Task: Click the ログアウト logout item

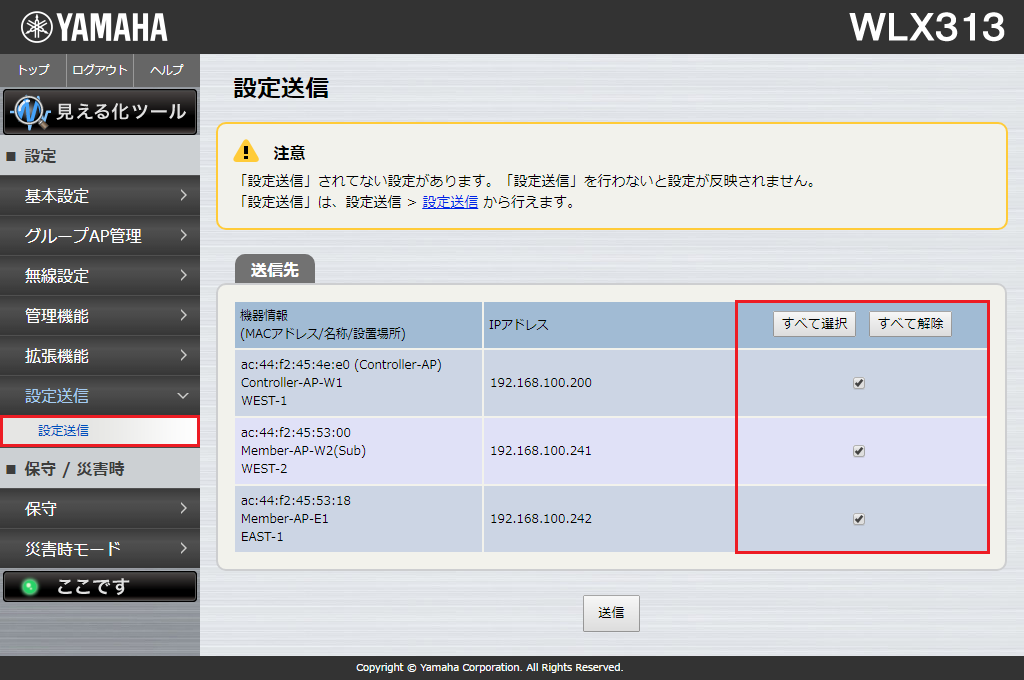Action: [99, 70]
